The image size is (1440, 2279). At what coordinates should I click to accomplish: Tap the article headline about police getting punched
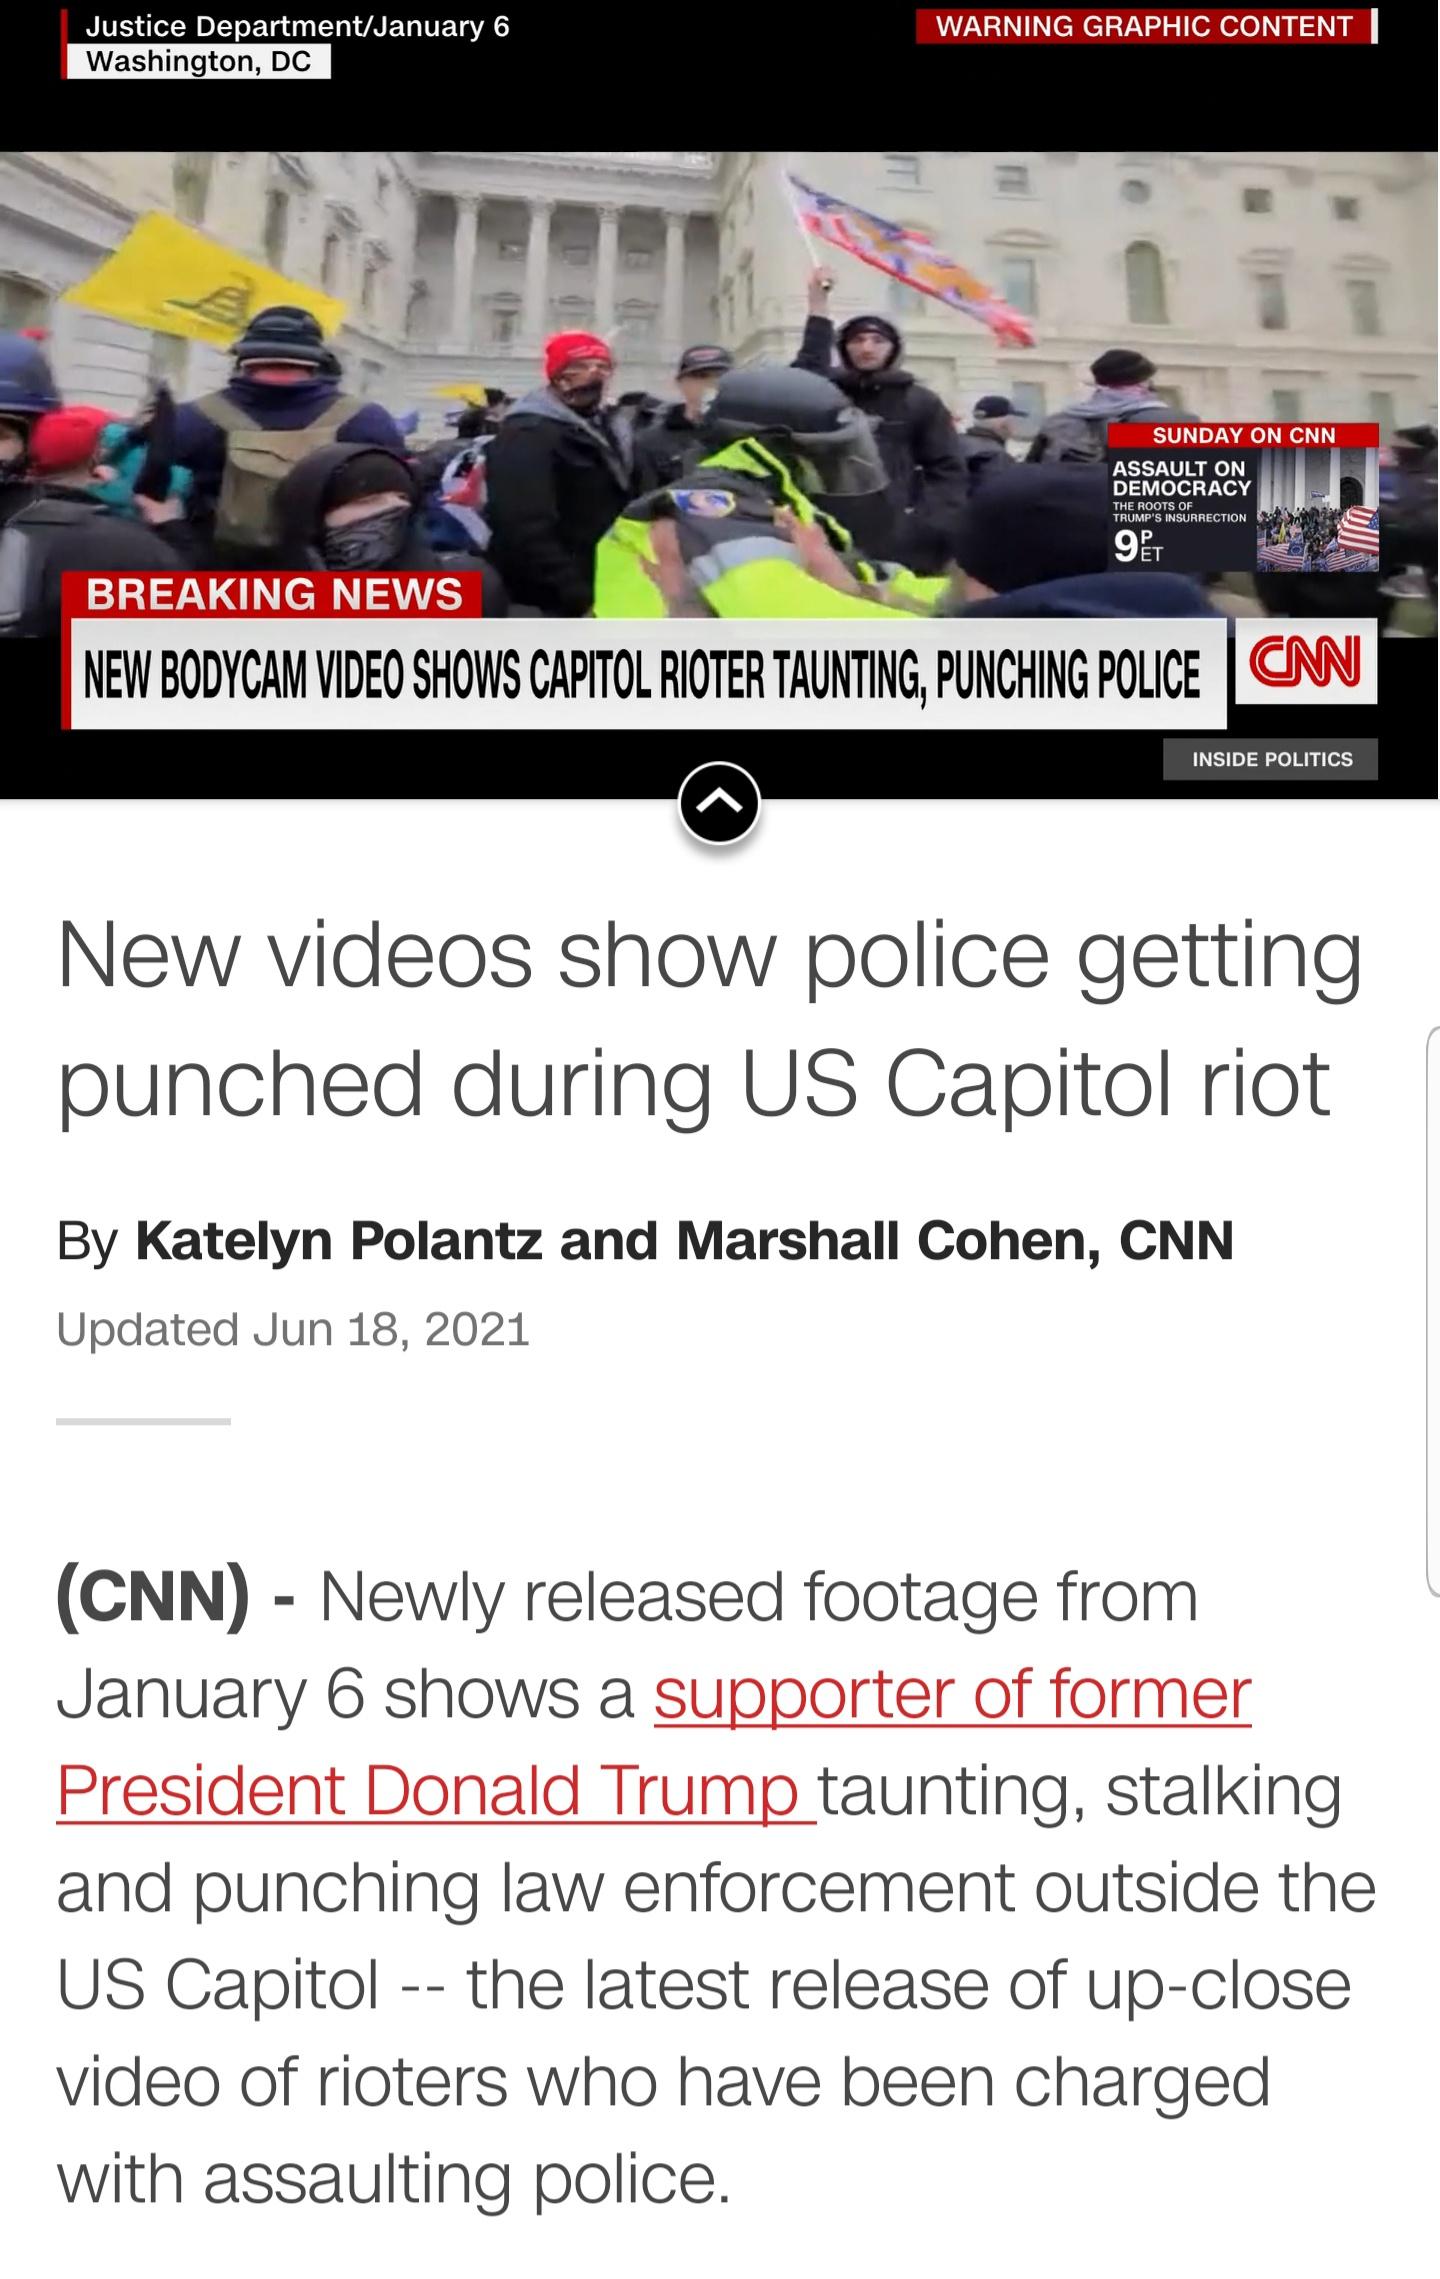point(709,1018)
